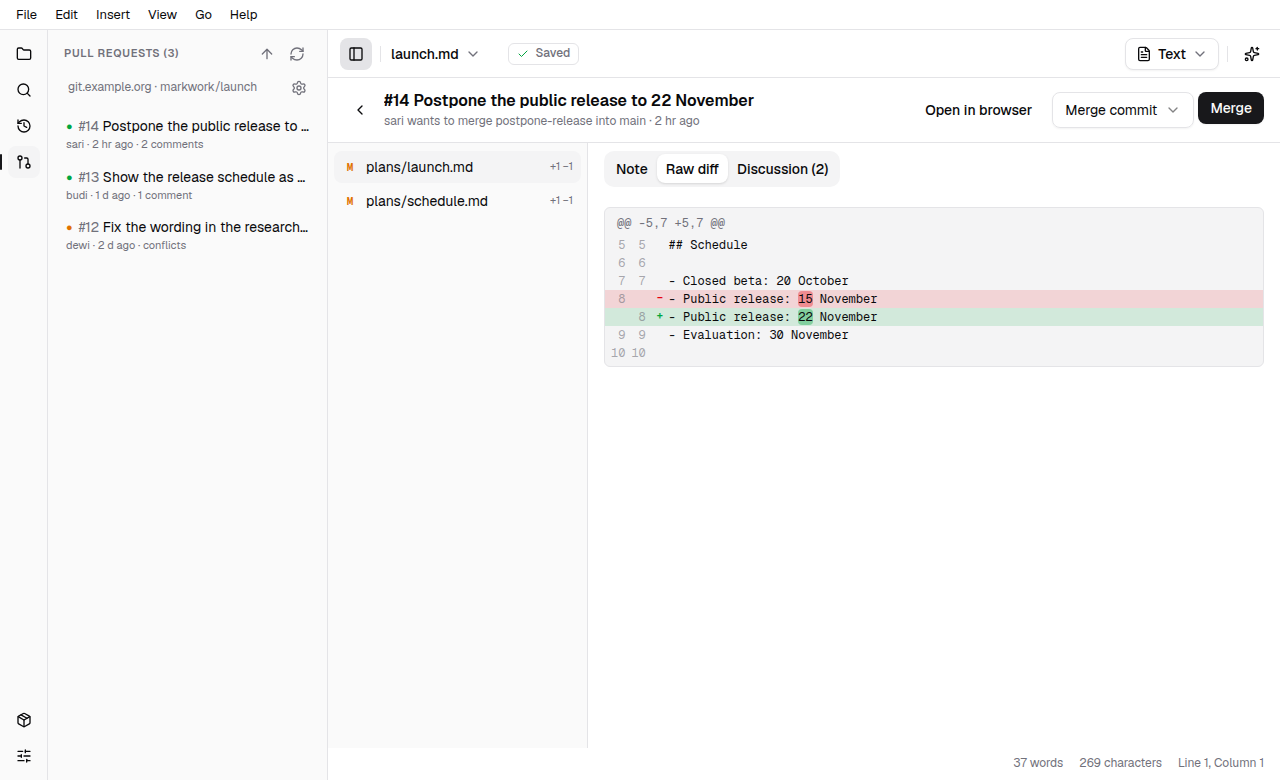1280x780 pixels.
Task: Click the 269 characters status entry
Action: click(1121, 763)
